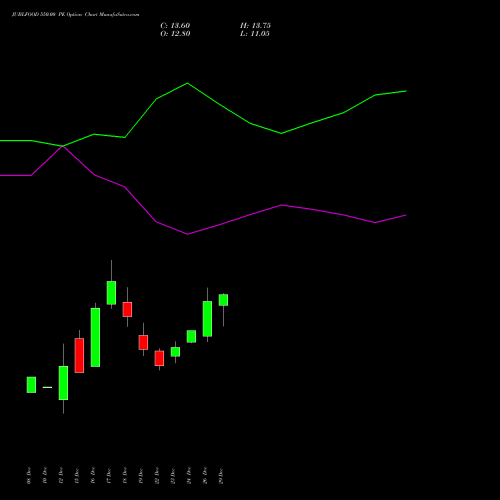500x500 pixels.
Task: Click the 24 Dec green candlestick
Action: (x=191, y=336)
